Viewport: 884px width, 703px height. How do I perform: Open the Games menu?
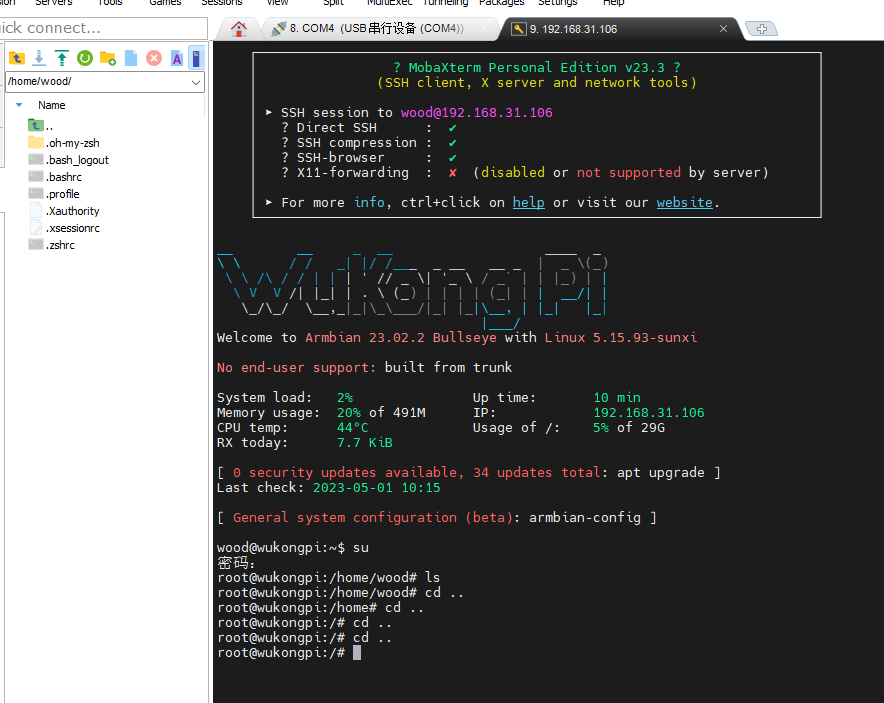pyautogui.click(x=165, y=3)
